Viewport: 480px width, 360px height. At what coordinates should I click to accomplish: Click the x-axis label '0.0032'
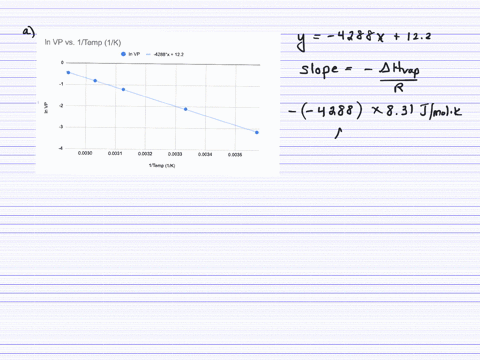[x=145, y=154]
